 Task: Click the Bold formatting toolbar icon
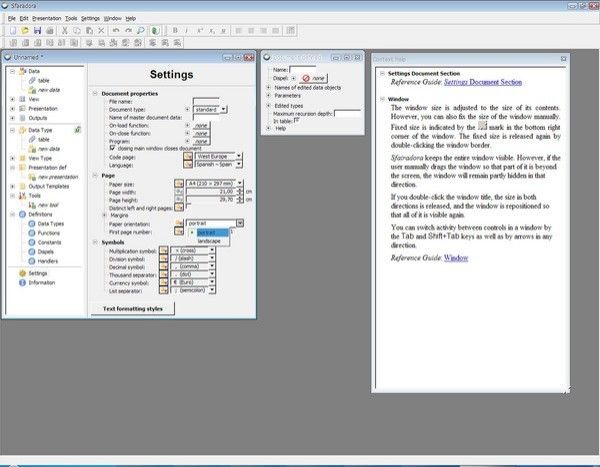coord(174,31)
